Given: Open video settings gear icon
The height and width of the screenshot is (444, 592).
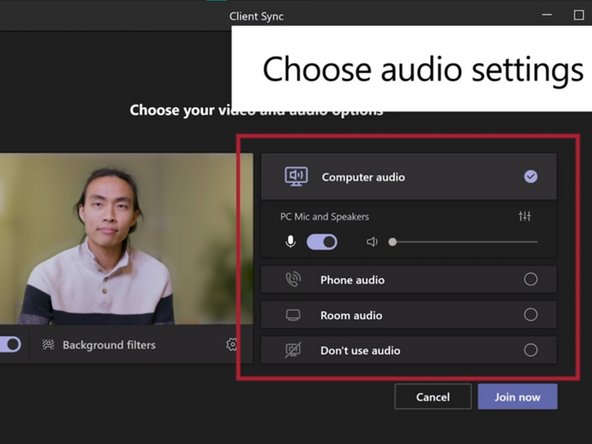Looking at the screenshot, I should point(231,344).
